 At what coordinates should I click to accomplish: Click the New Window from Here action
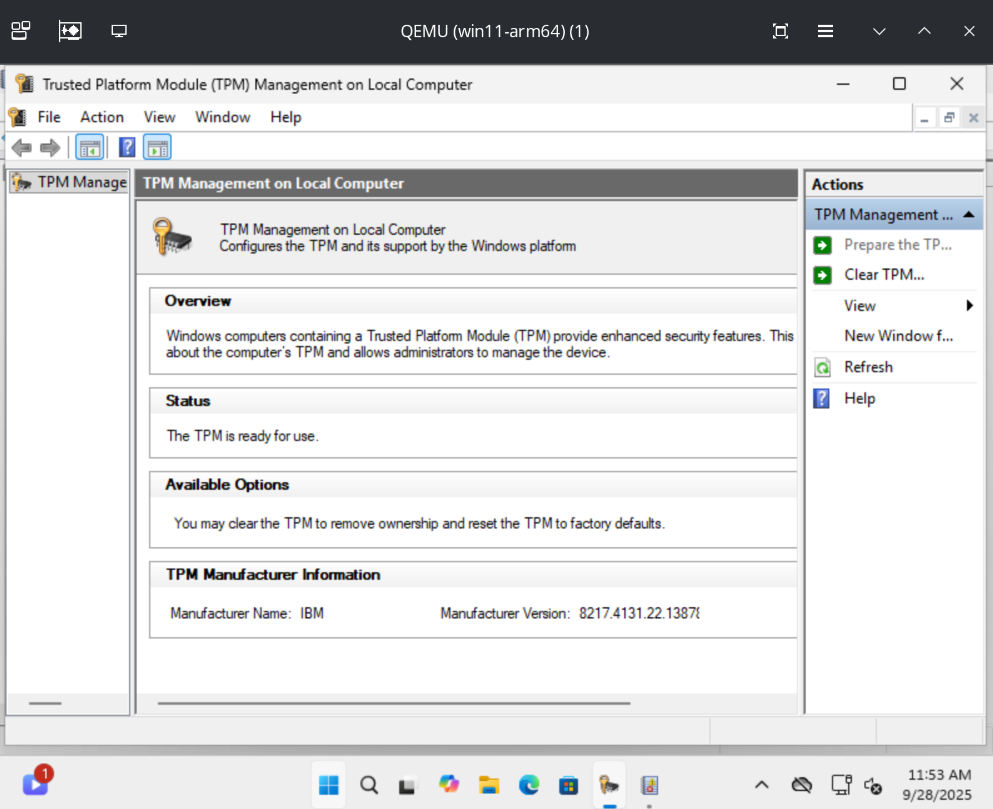point(898,336)
